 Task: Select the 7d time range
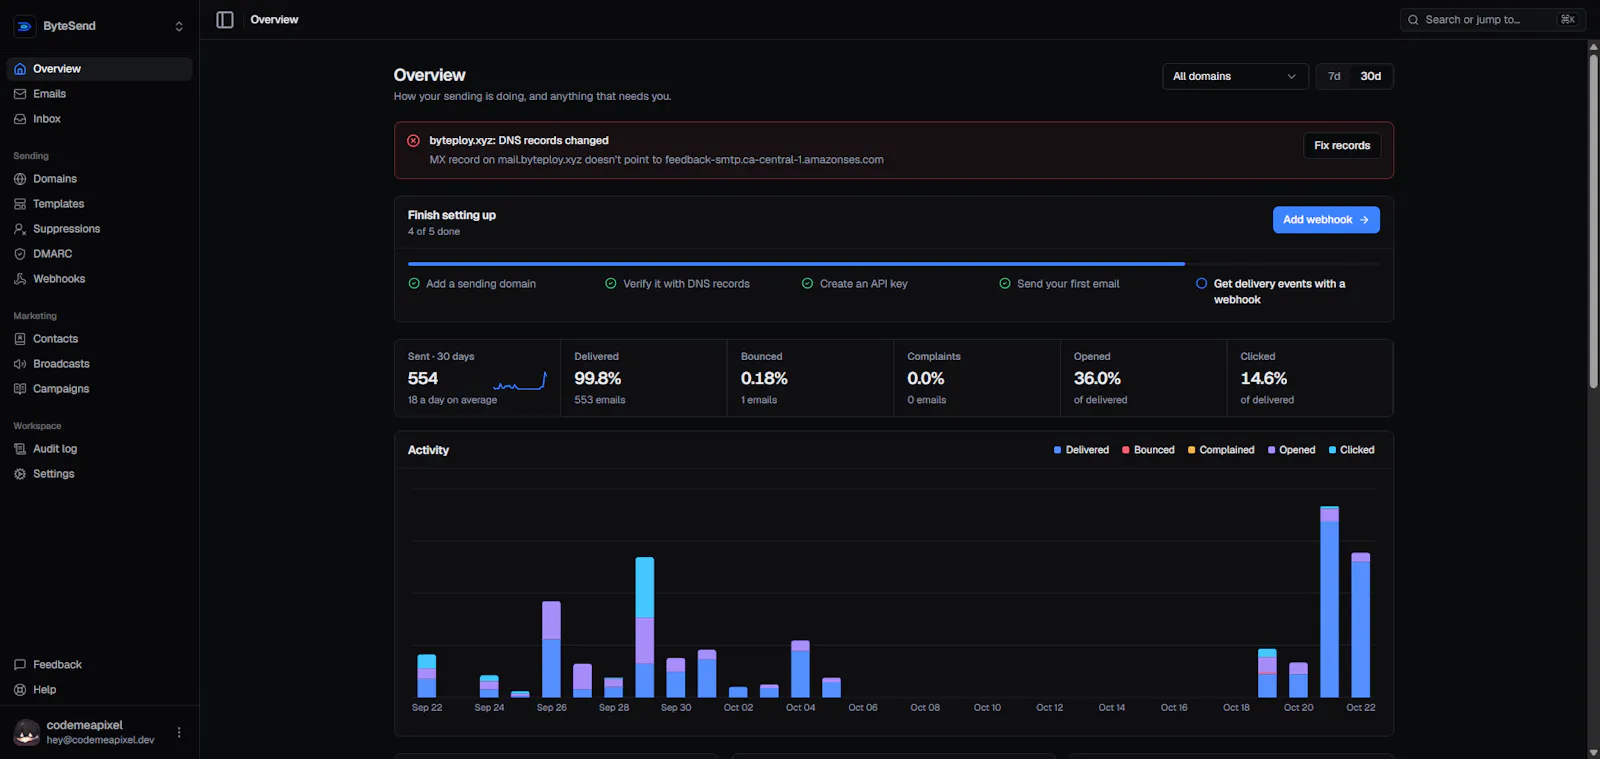[x=1334, y=76]
